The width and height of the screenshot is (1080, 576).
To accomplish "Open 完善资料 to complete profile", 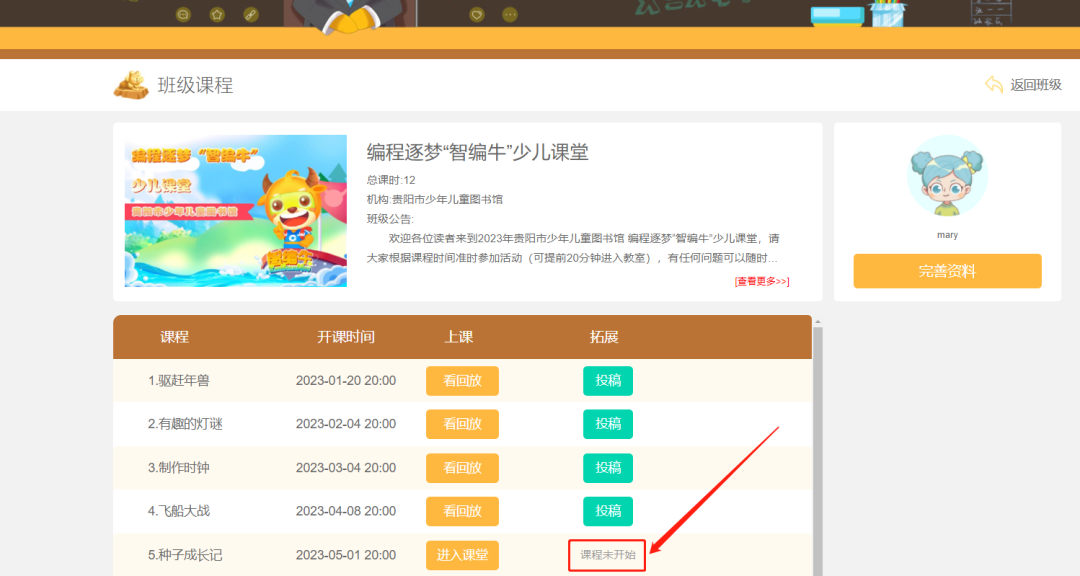I will [947, 271].
